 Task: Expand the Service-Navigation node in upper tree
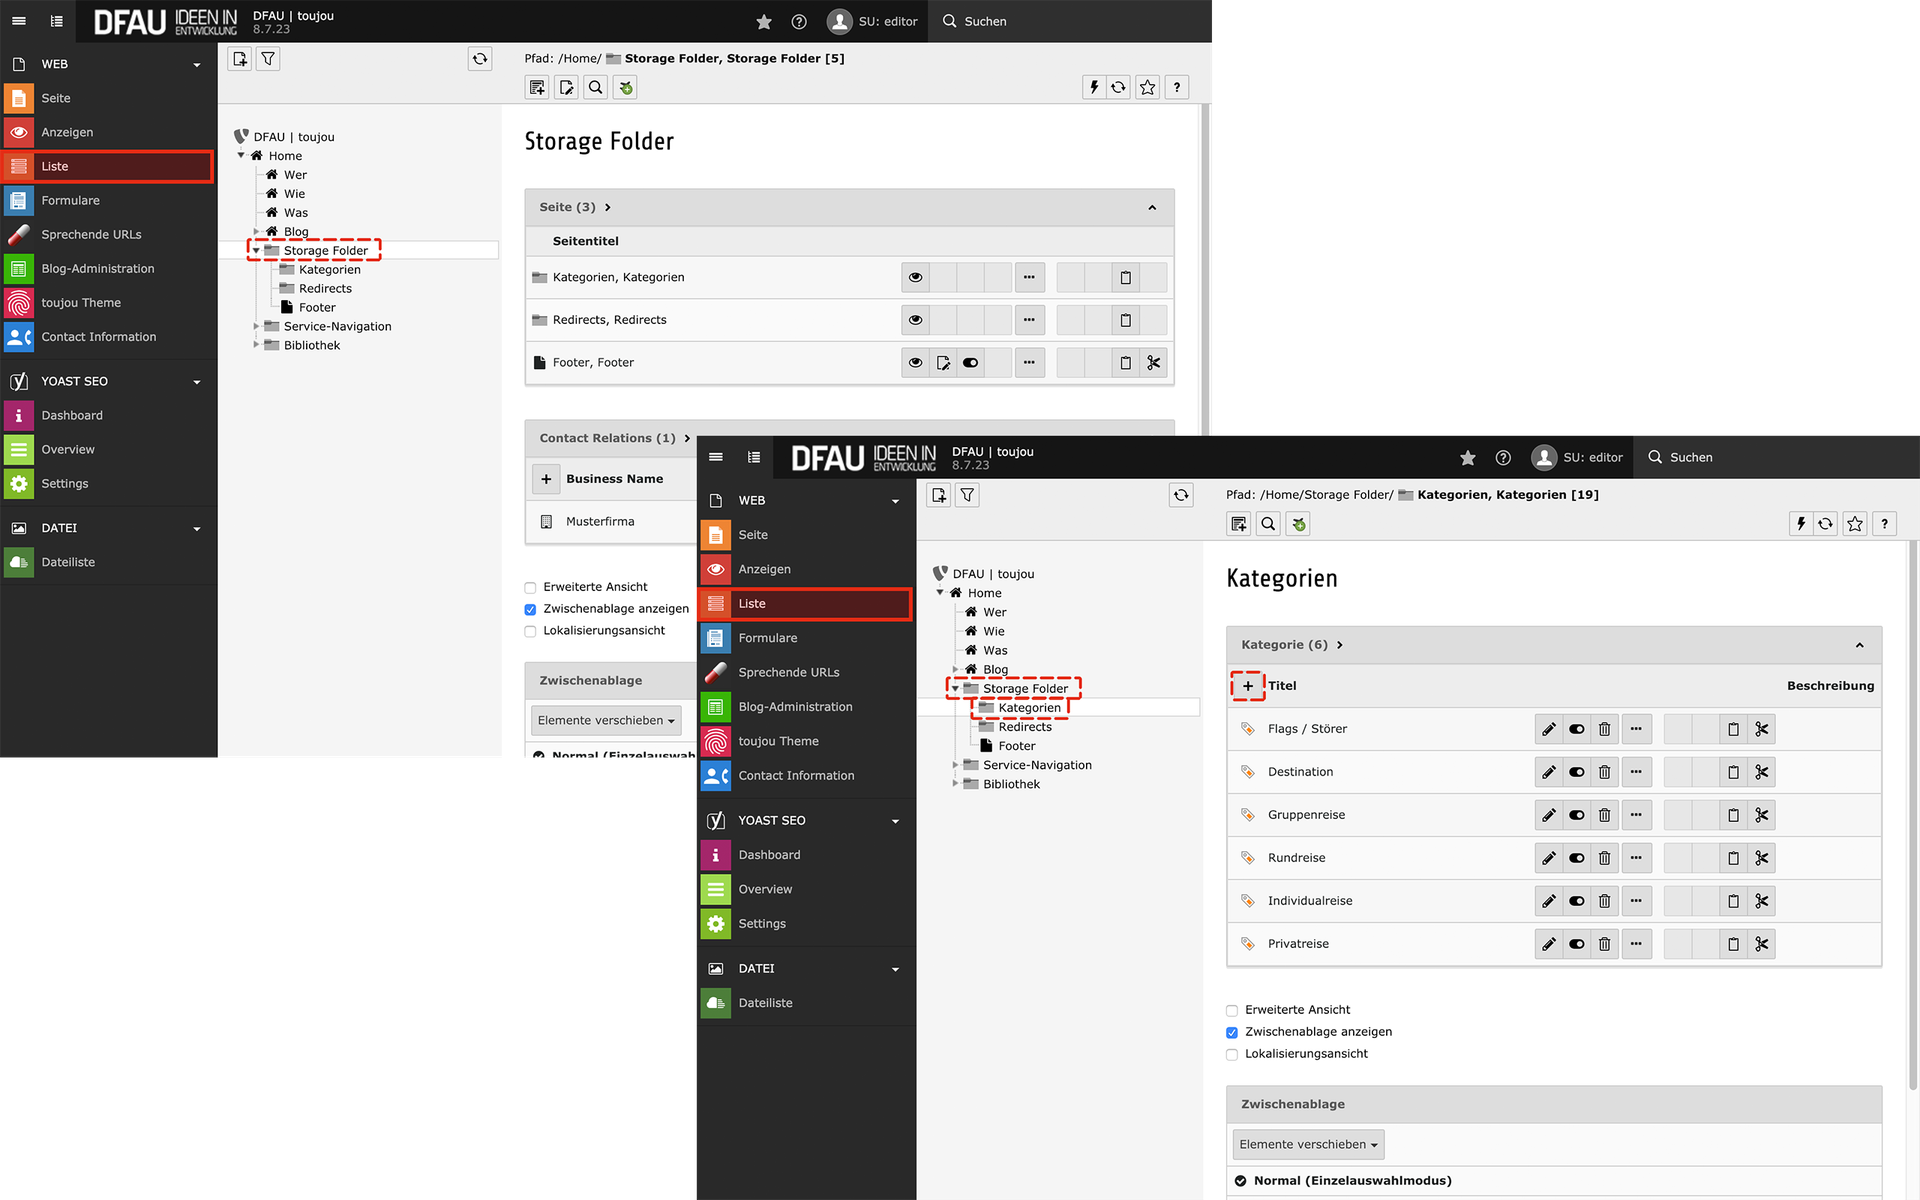tap(256, 326)
